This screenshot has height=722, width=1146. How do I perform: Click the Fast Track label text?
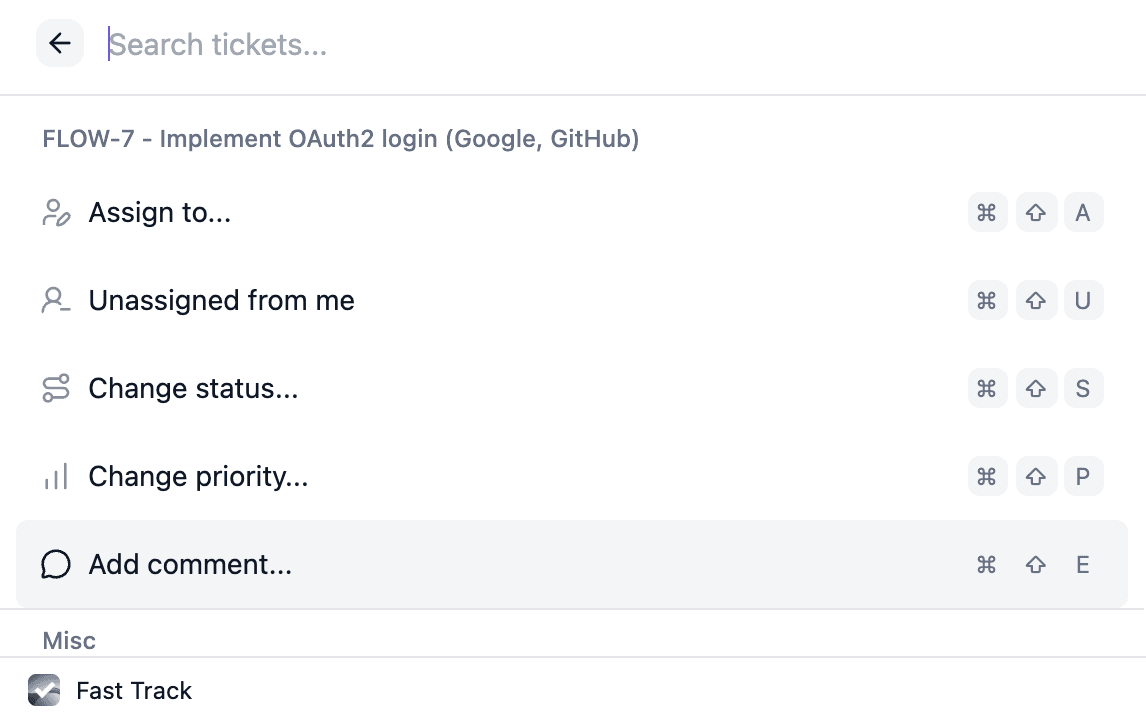point(134,691)
